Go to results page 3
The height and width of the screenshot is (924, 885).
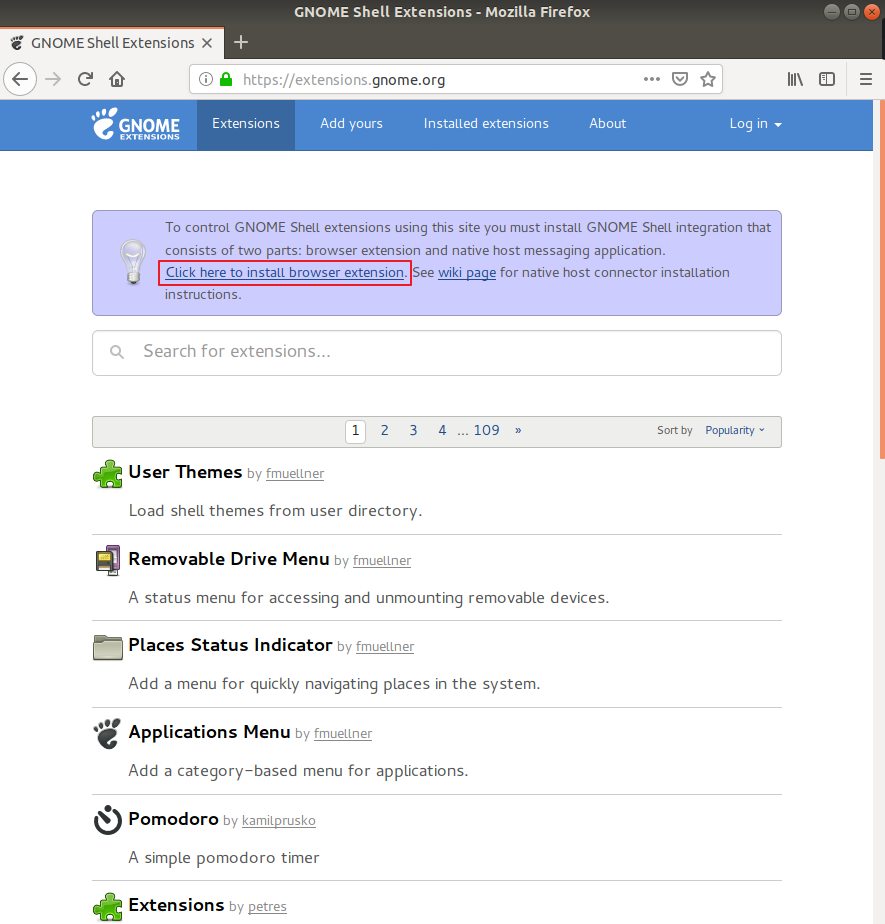coord(413,431)
